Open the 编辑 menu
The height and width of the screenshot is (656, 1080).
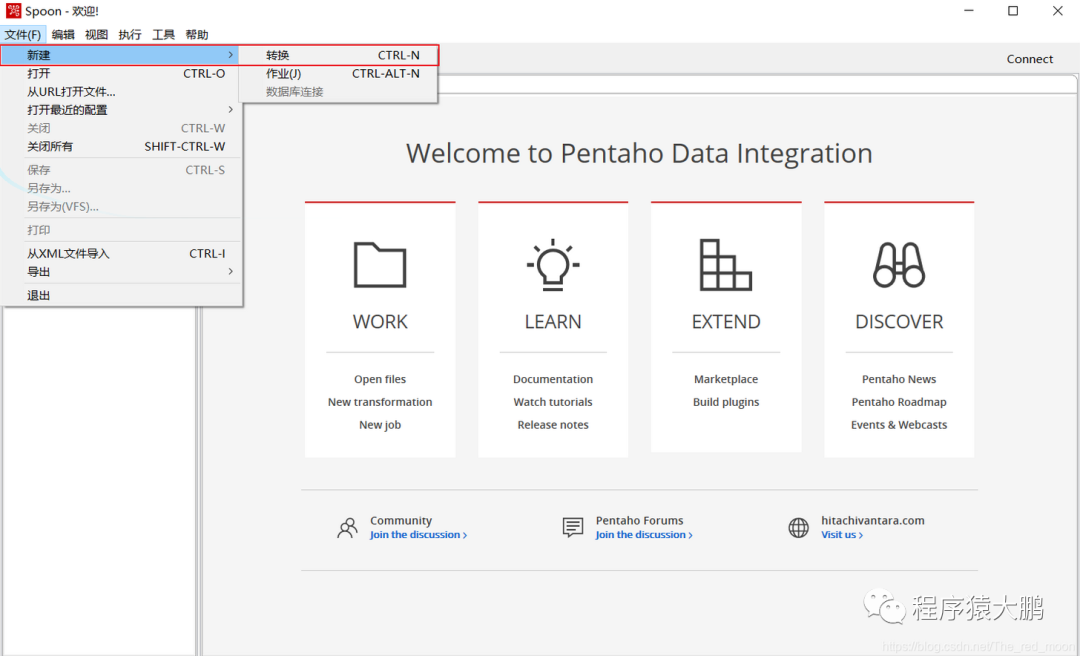pyautogui.click(x=63, y=35)
